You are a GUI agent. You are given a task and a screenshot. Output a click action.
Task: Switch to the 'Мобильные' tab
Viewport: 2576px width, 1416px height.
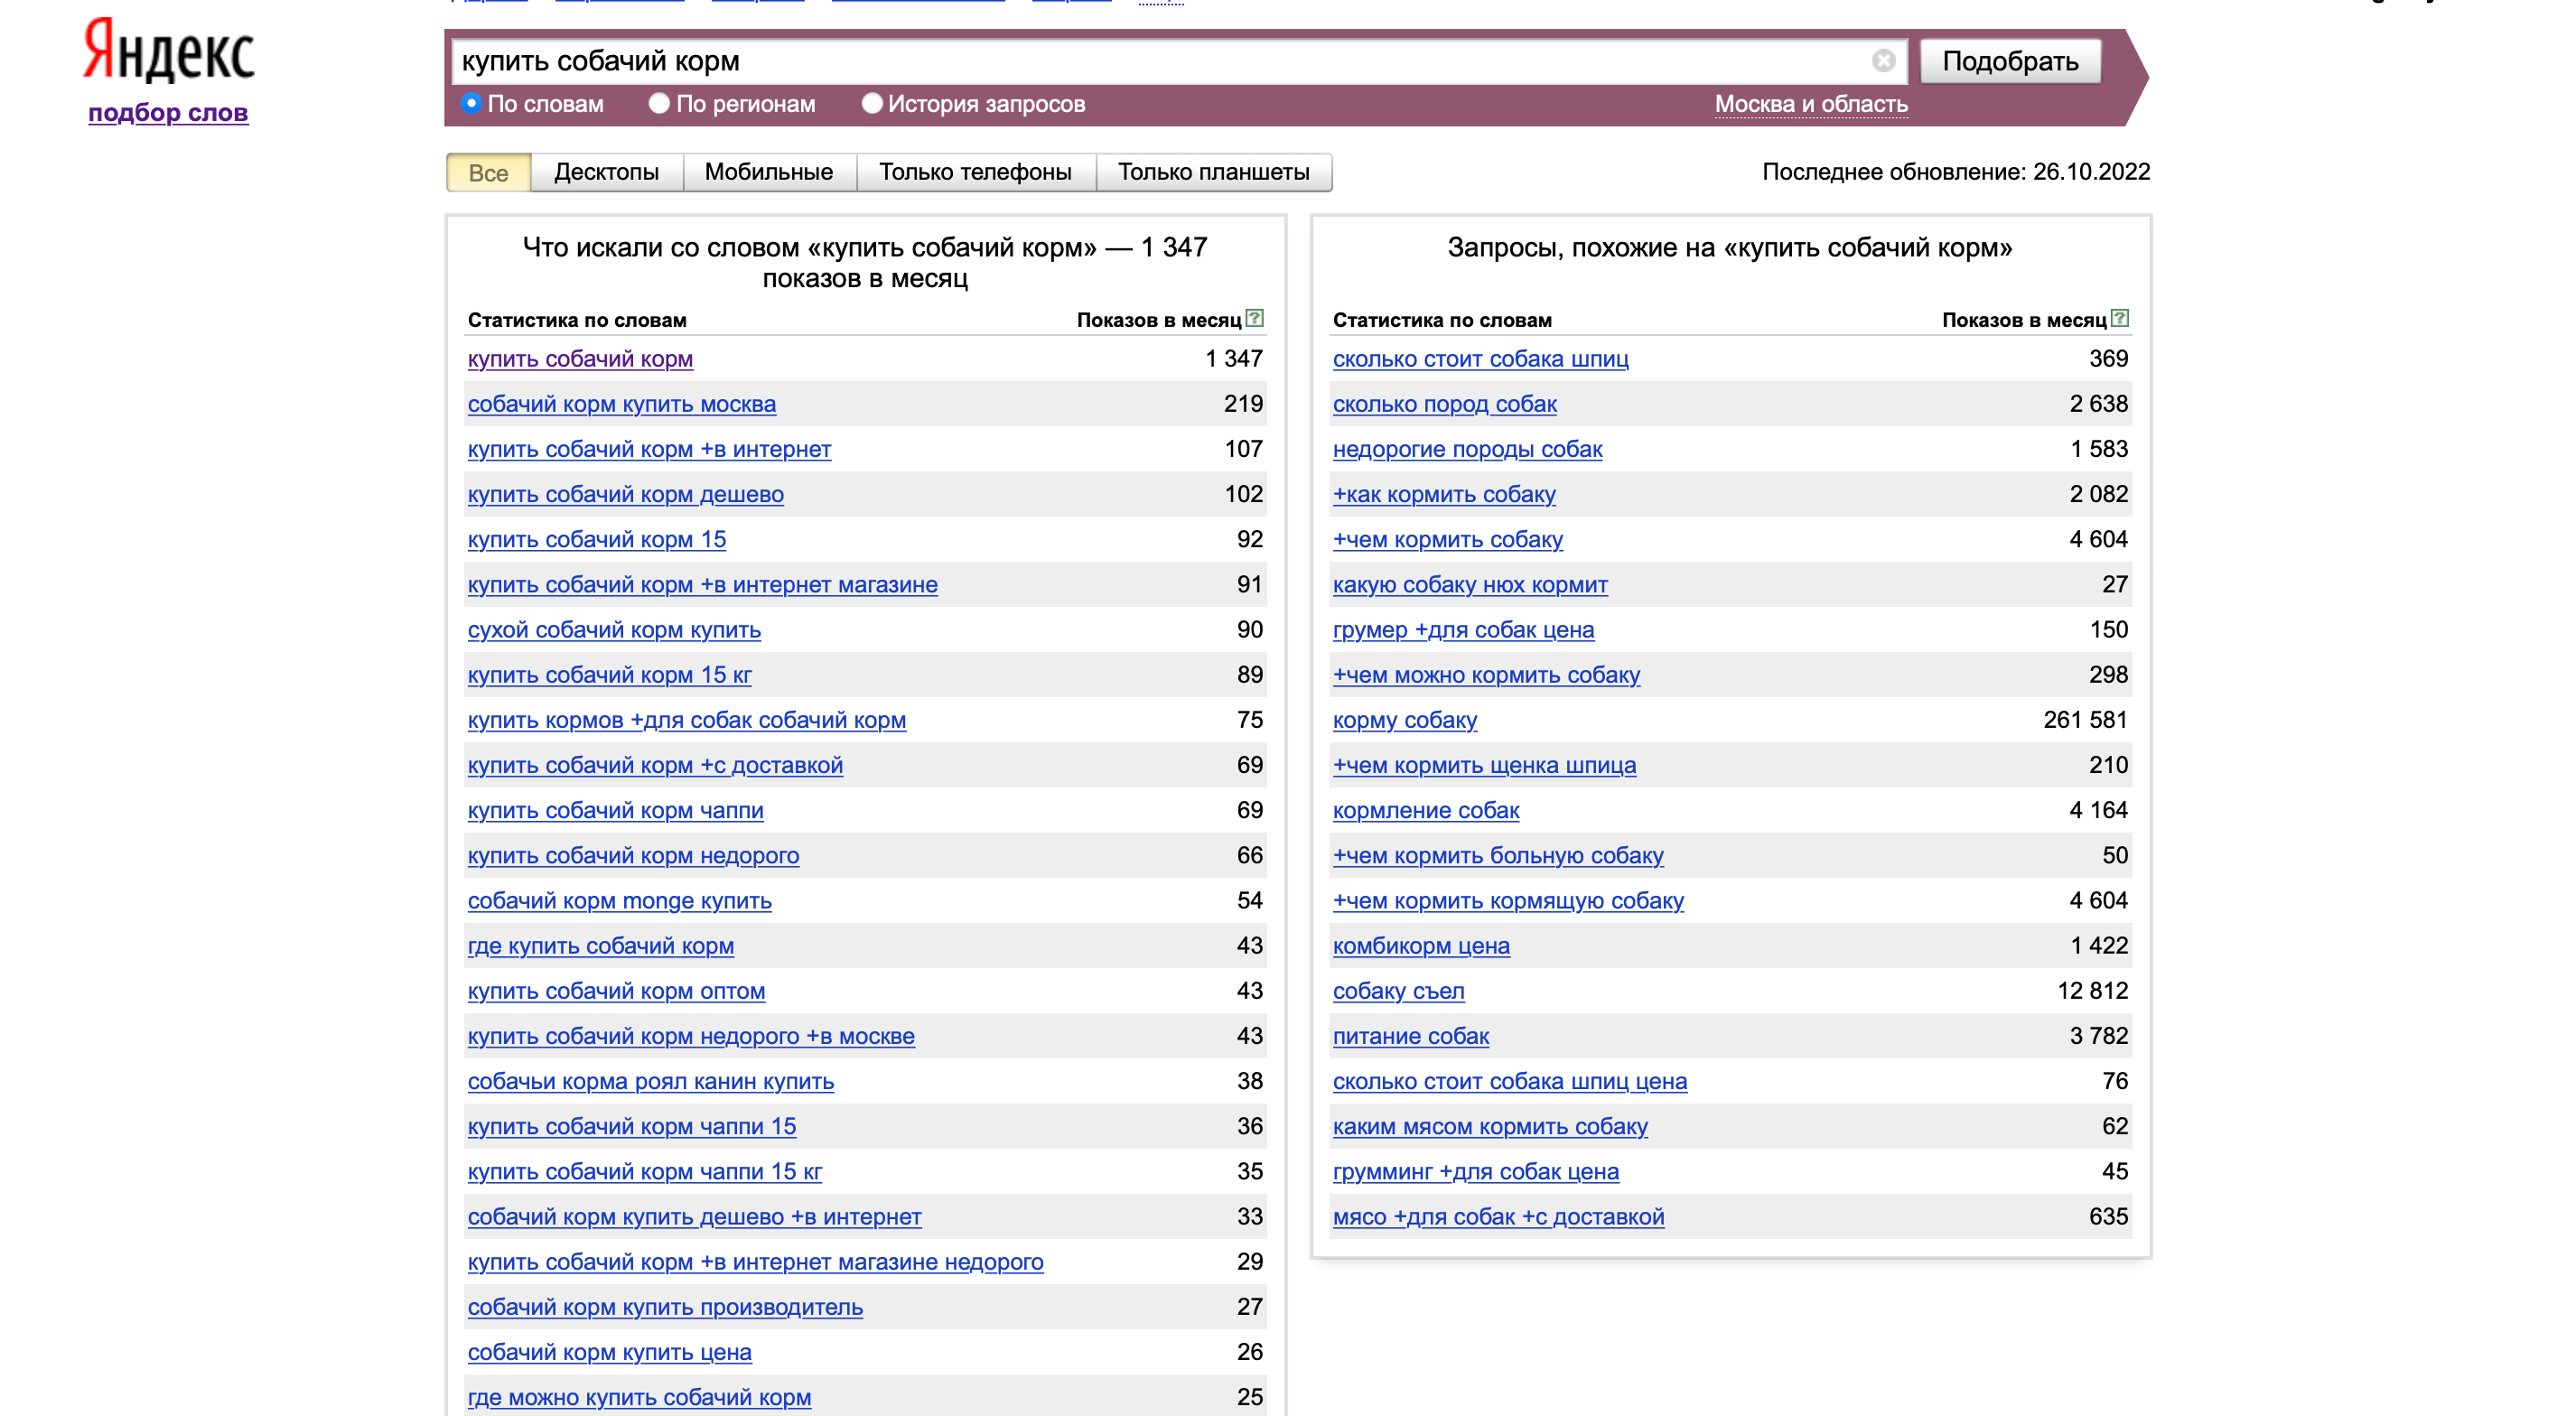(769, 172)
